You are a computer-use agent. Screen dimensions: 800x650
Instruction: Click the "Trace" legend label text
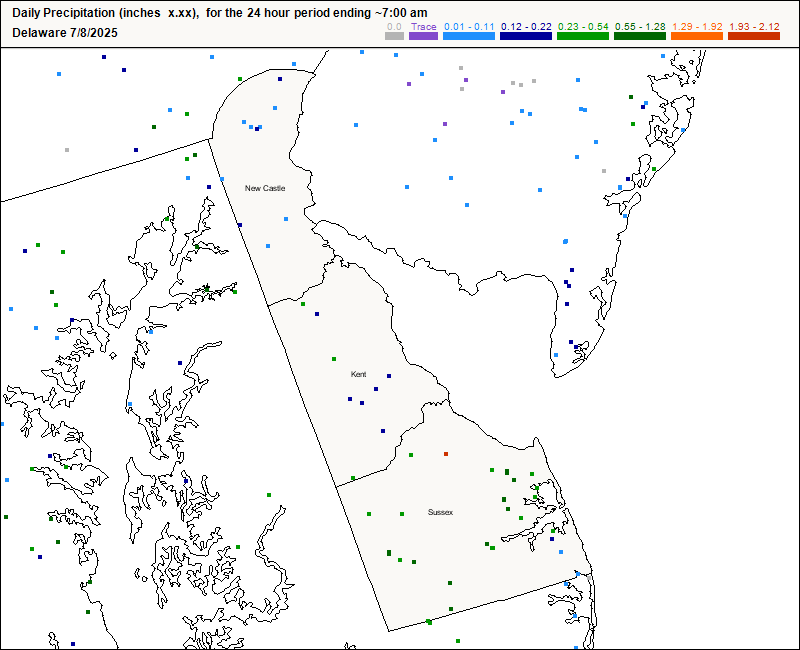[423, 27]
